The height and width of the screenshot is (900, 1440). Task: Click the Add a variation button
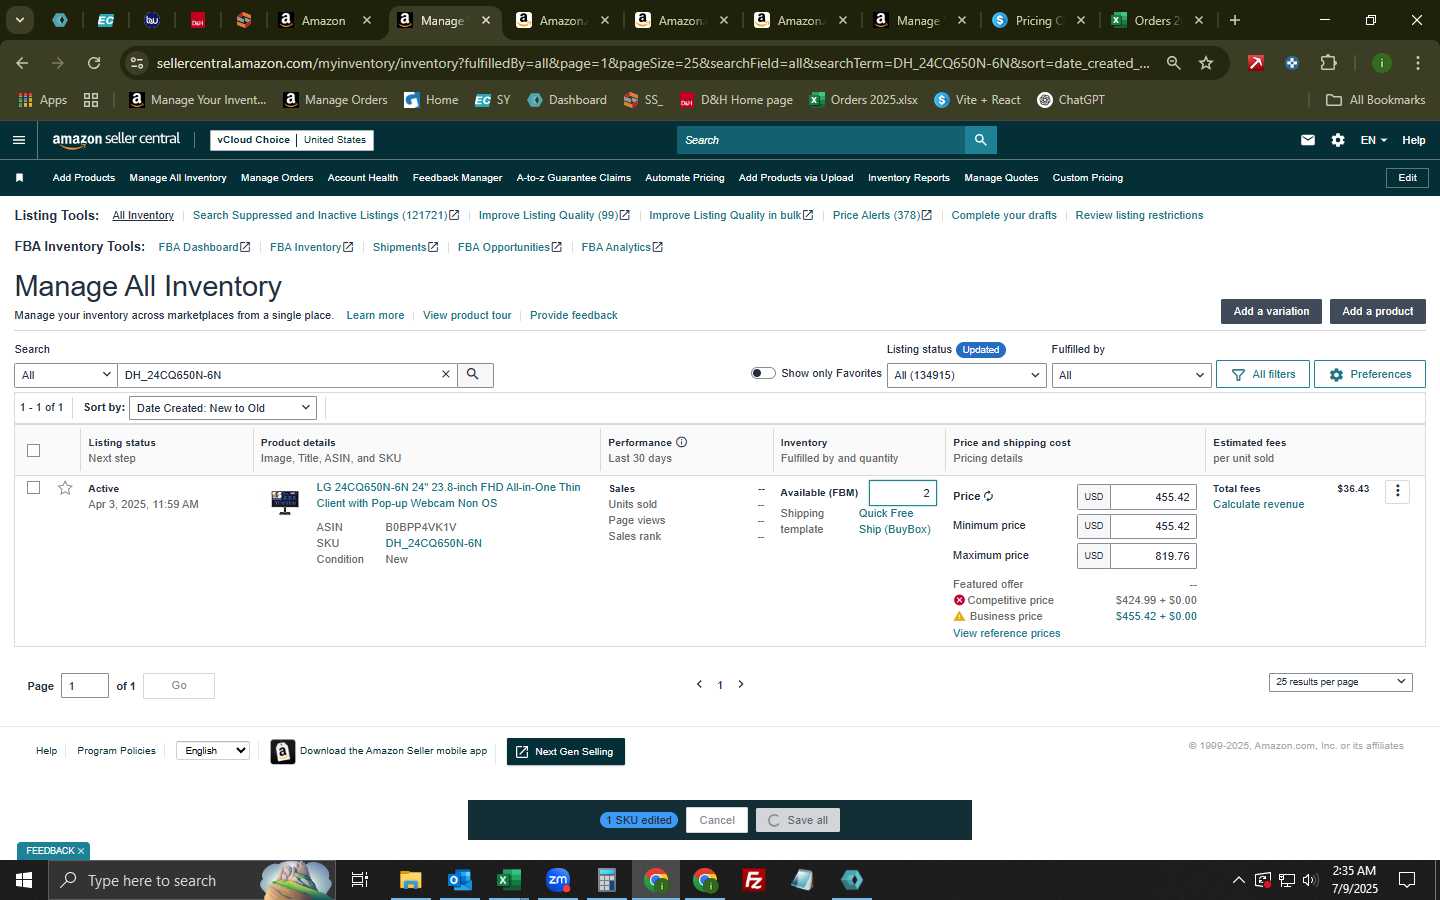pyautogui.click(x=1271, y=312)
